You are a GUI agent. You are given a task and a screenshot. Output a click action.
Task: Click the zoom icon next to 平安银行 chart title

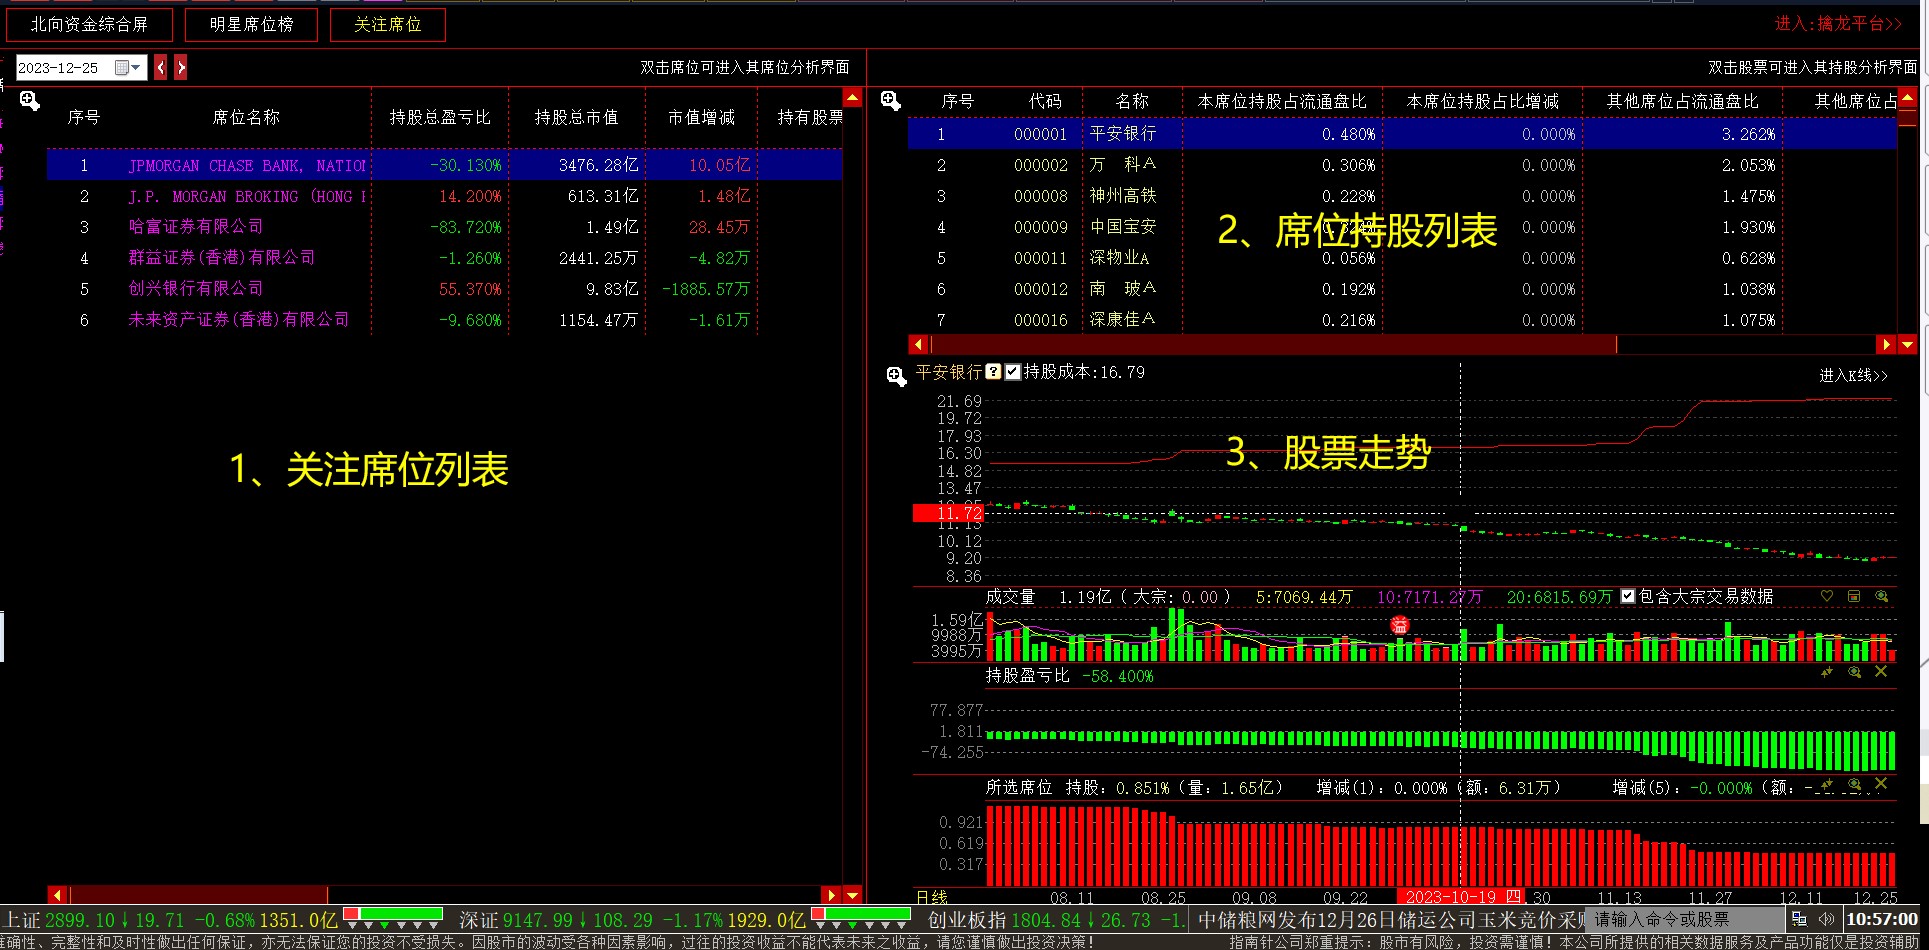tap(896, 376)
